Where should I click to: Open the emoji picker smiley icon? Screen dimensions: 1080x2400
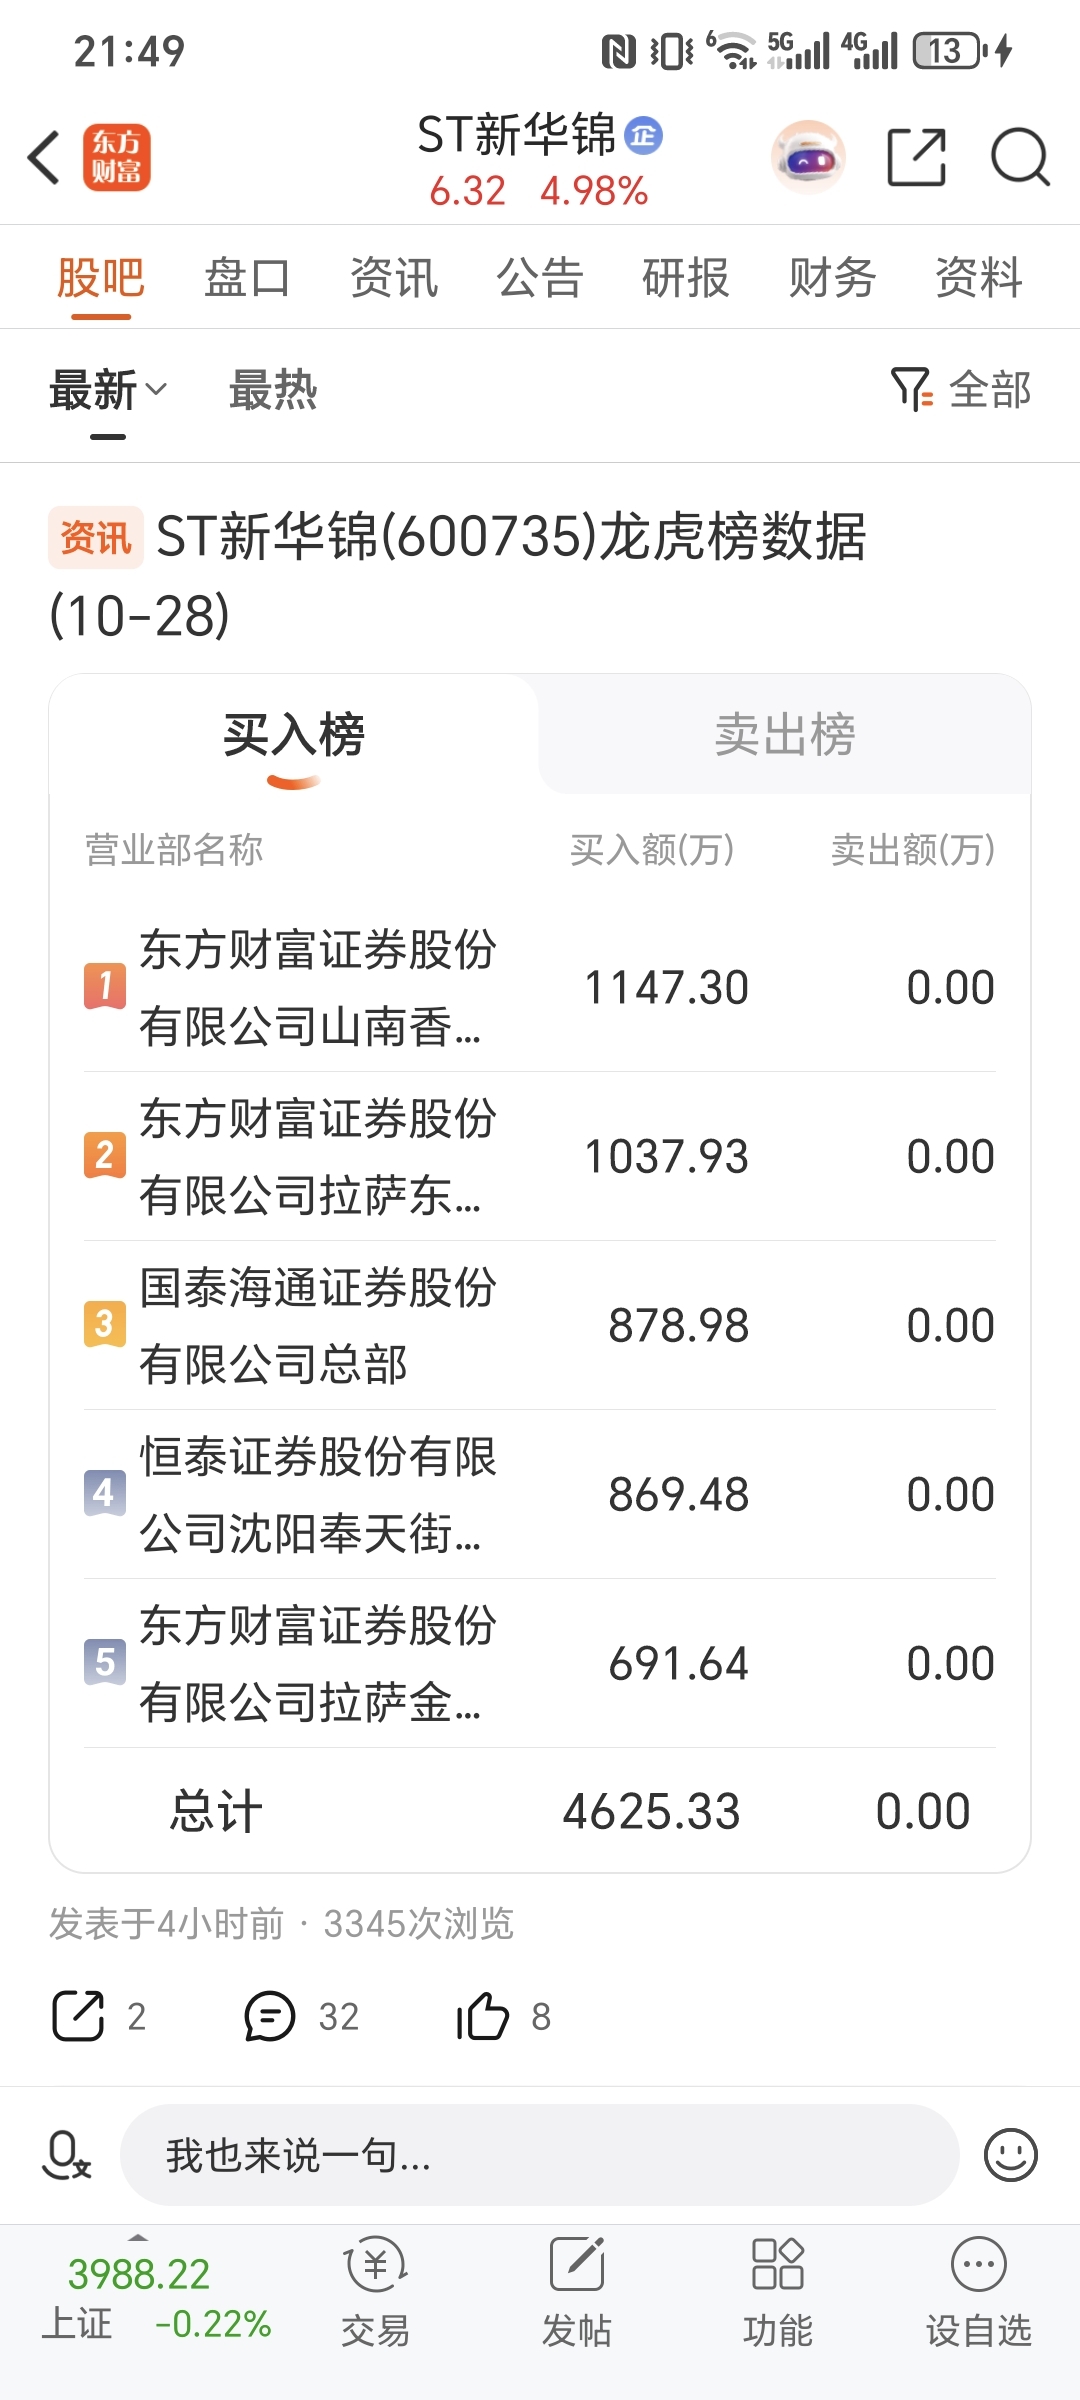coord(1010,2154)
